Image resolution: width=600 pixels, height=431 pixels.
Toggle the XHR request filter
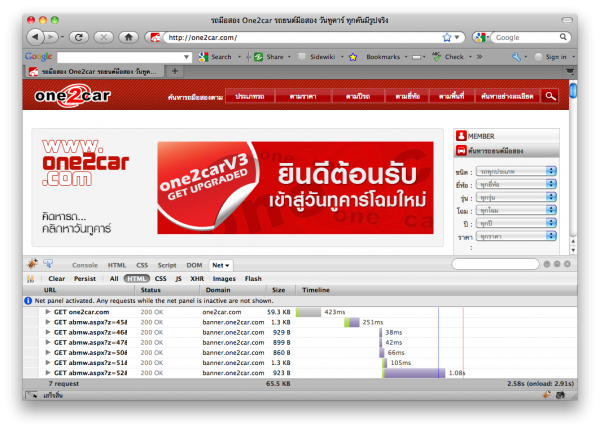[x=197, y=278]
